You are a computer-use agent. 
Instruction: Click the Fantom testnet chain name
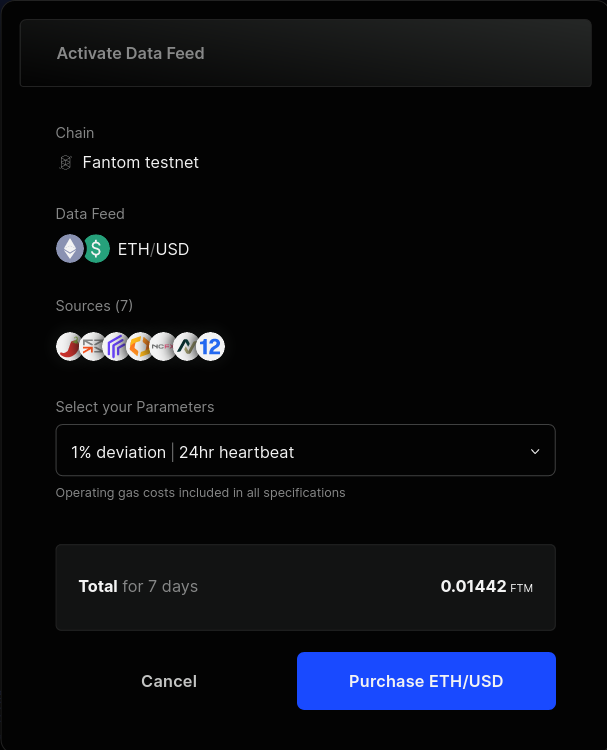(x=141, y=162)
